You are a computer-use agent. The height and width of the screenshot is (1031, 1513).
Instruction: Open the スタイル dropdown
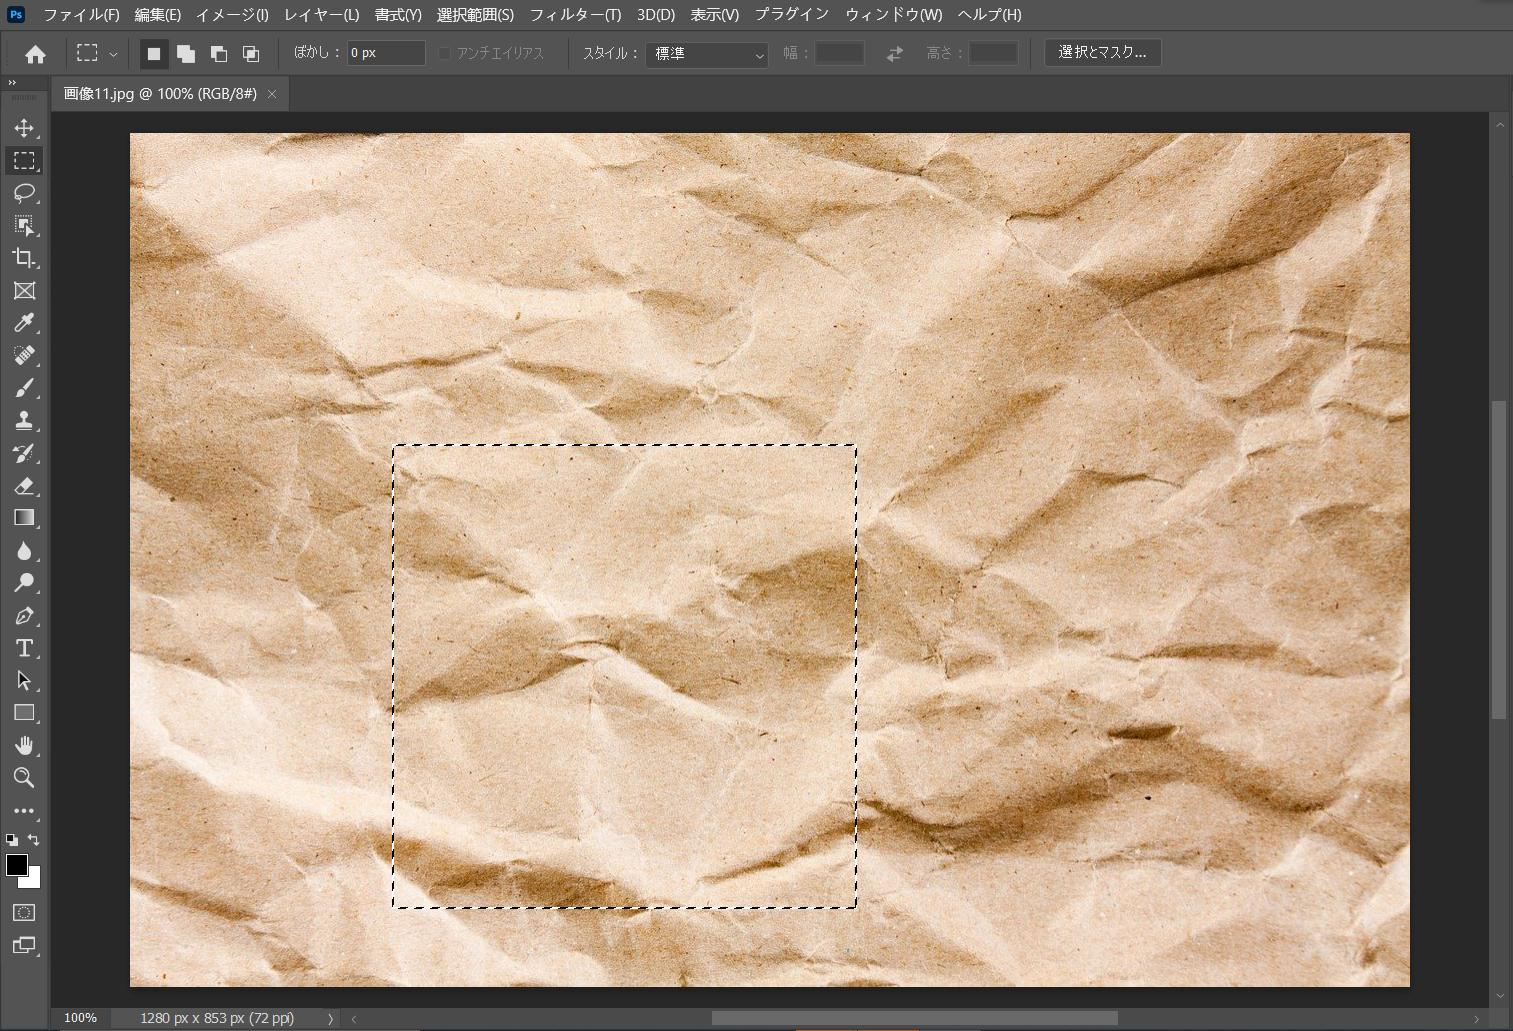tap(706, 54)
